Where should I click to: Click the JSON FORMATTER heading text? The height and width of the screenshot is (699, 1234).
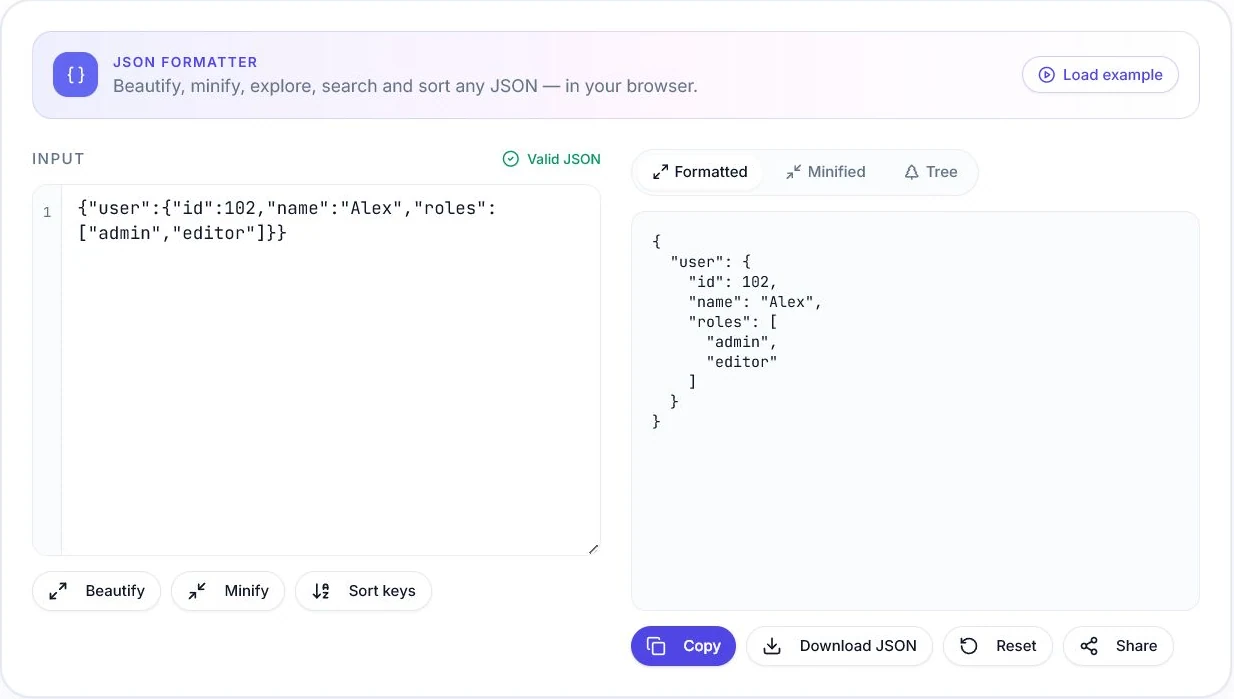tap(185, 62)
